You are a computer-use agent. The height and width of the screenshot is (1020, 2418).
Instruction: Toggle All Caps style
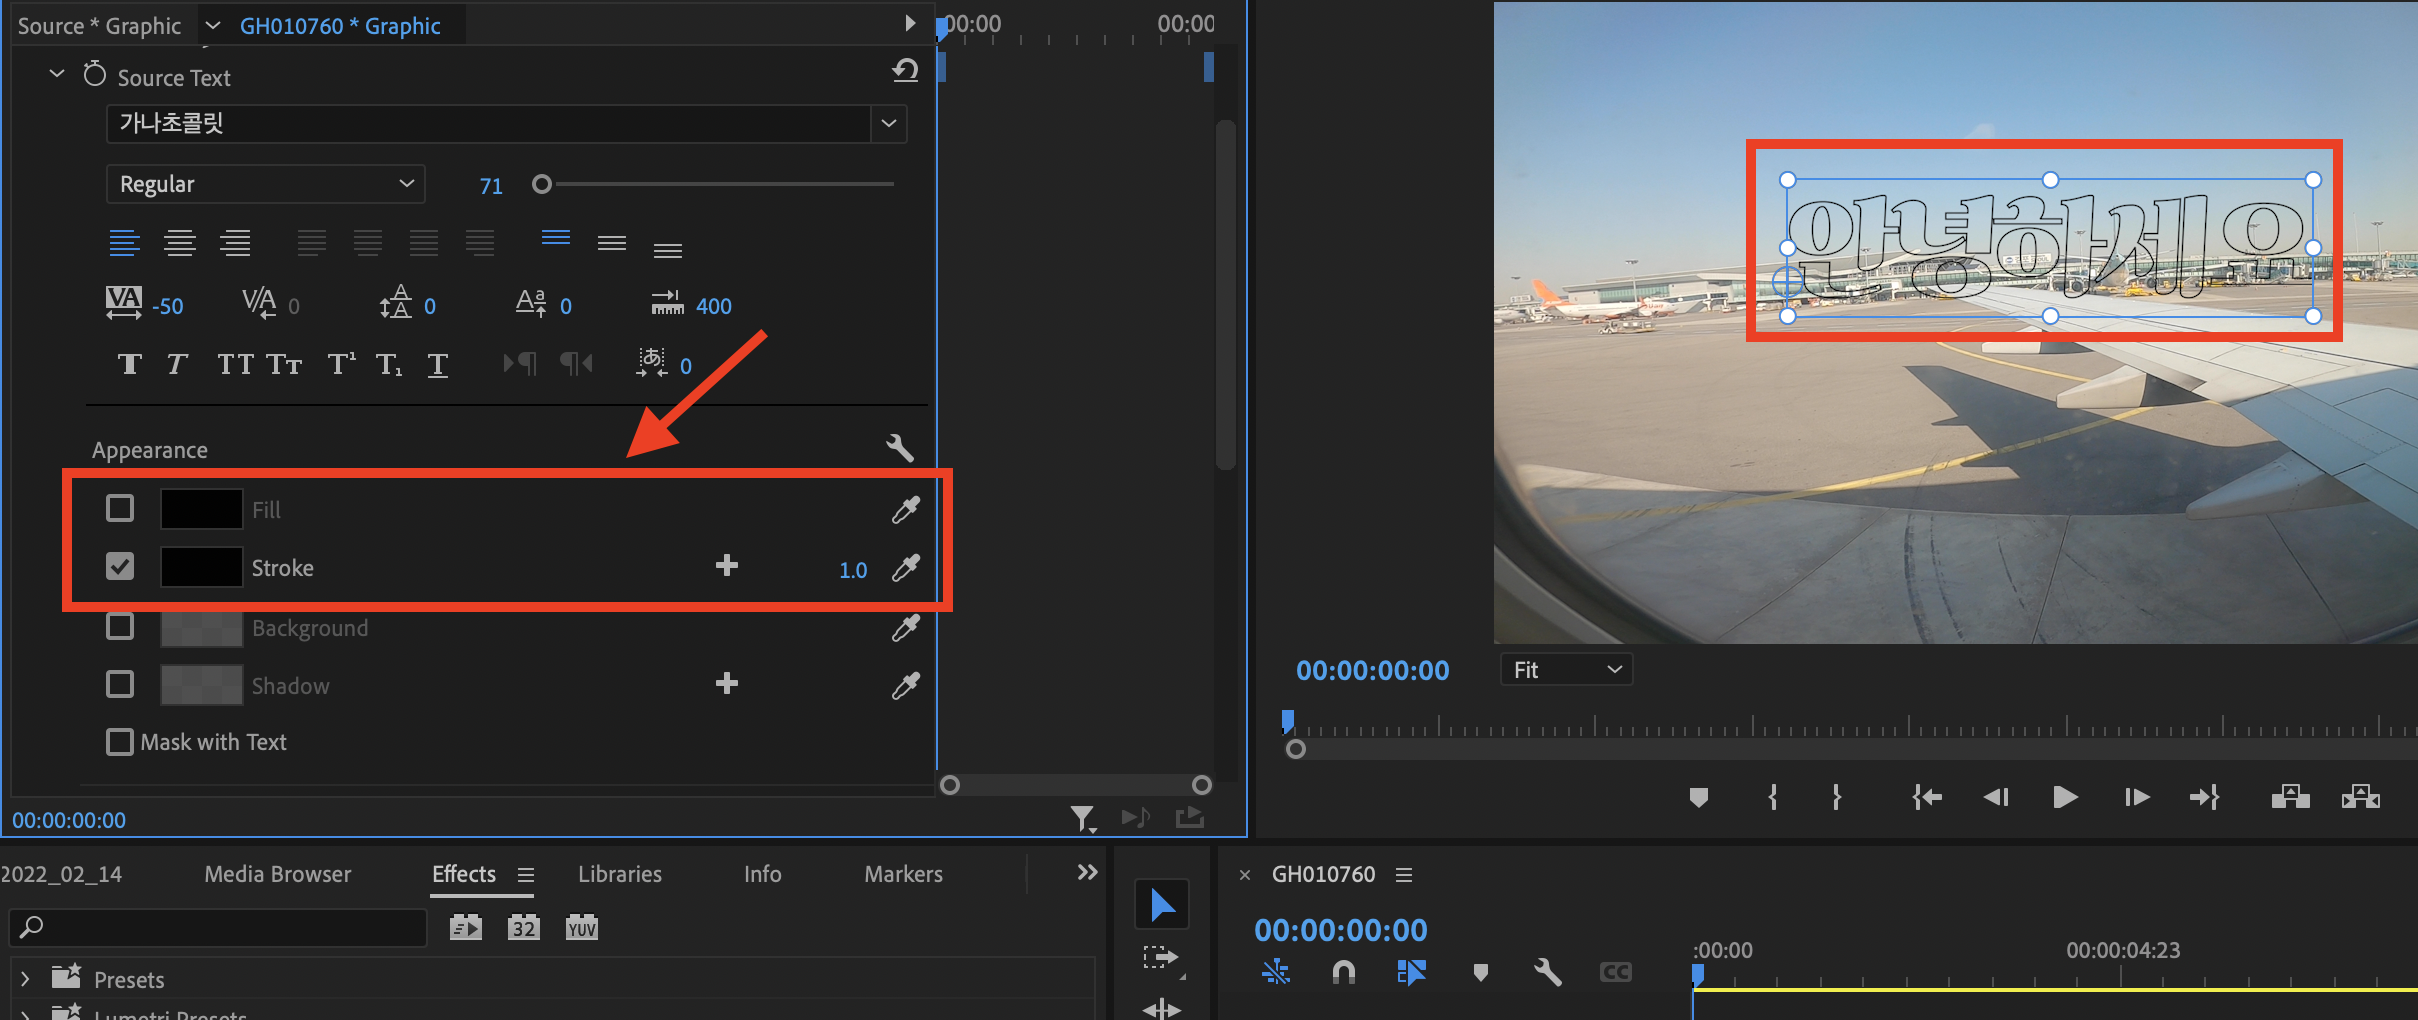pos(236,364)
